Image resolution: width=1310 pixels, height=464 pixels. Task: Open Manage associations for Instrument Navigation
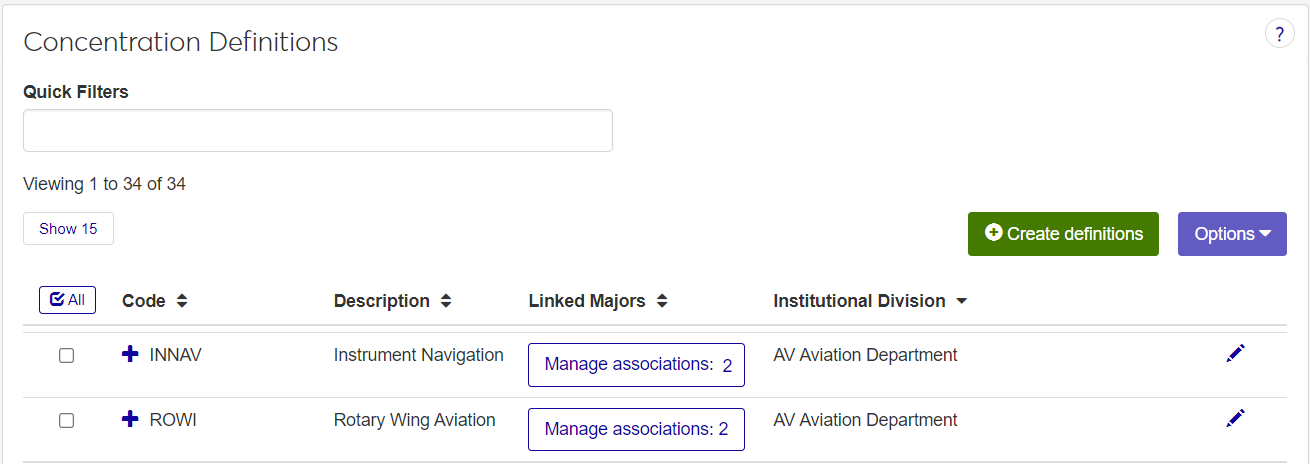click(636, 365)
